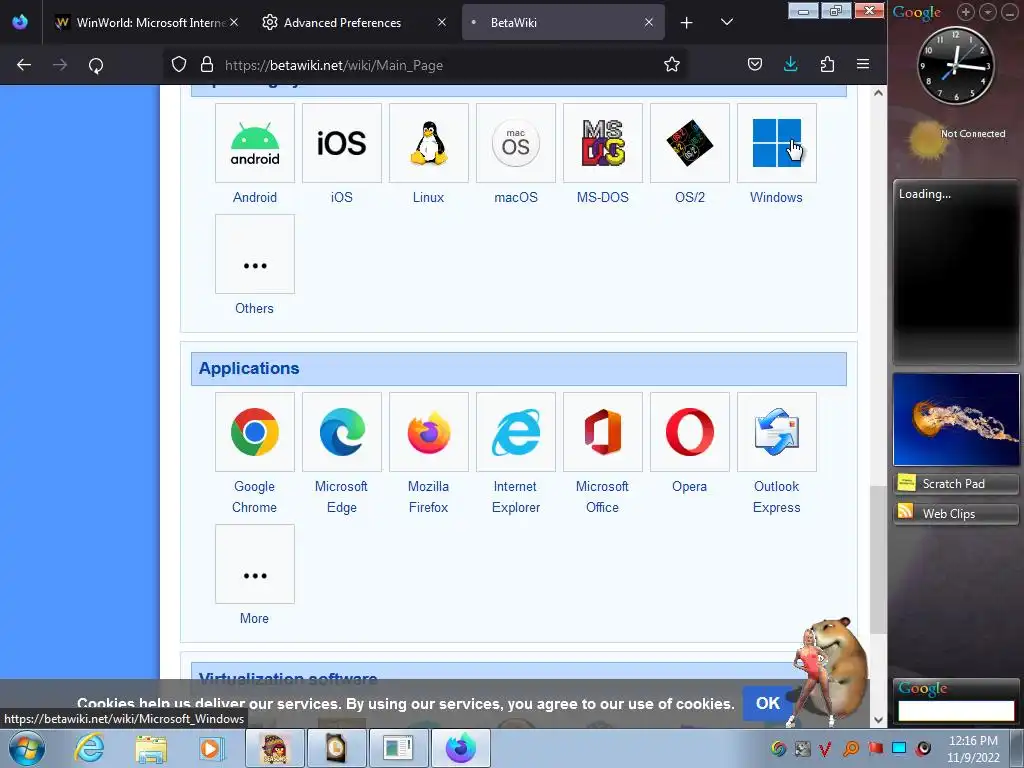Click the jellyfish photo gadget thumbnail

[956, 419]
